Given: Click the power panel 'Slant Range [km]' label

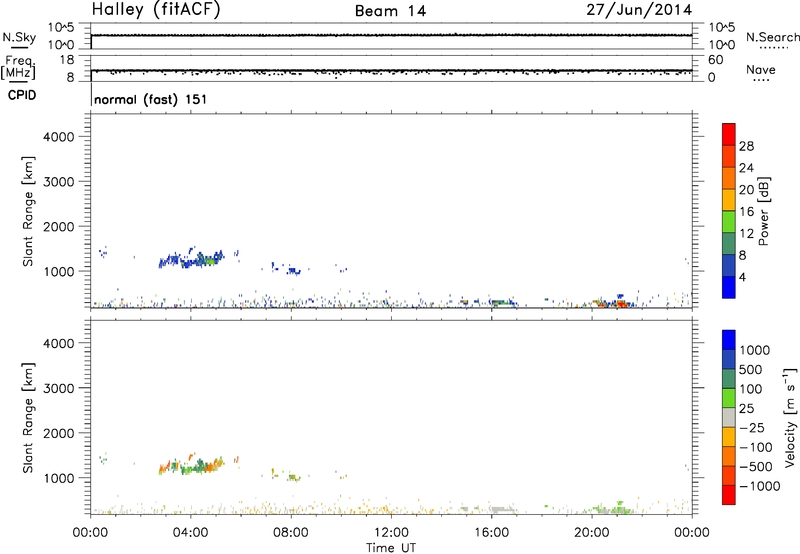Looking at the screenshot, I should click(x=28, y=211).
